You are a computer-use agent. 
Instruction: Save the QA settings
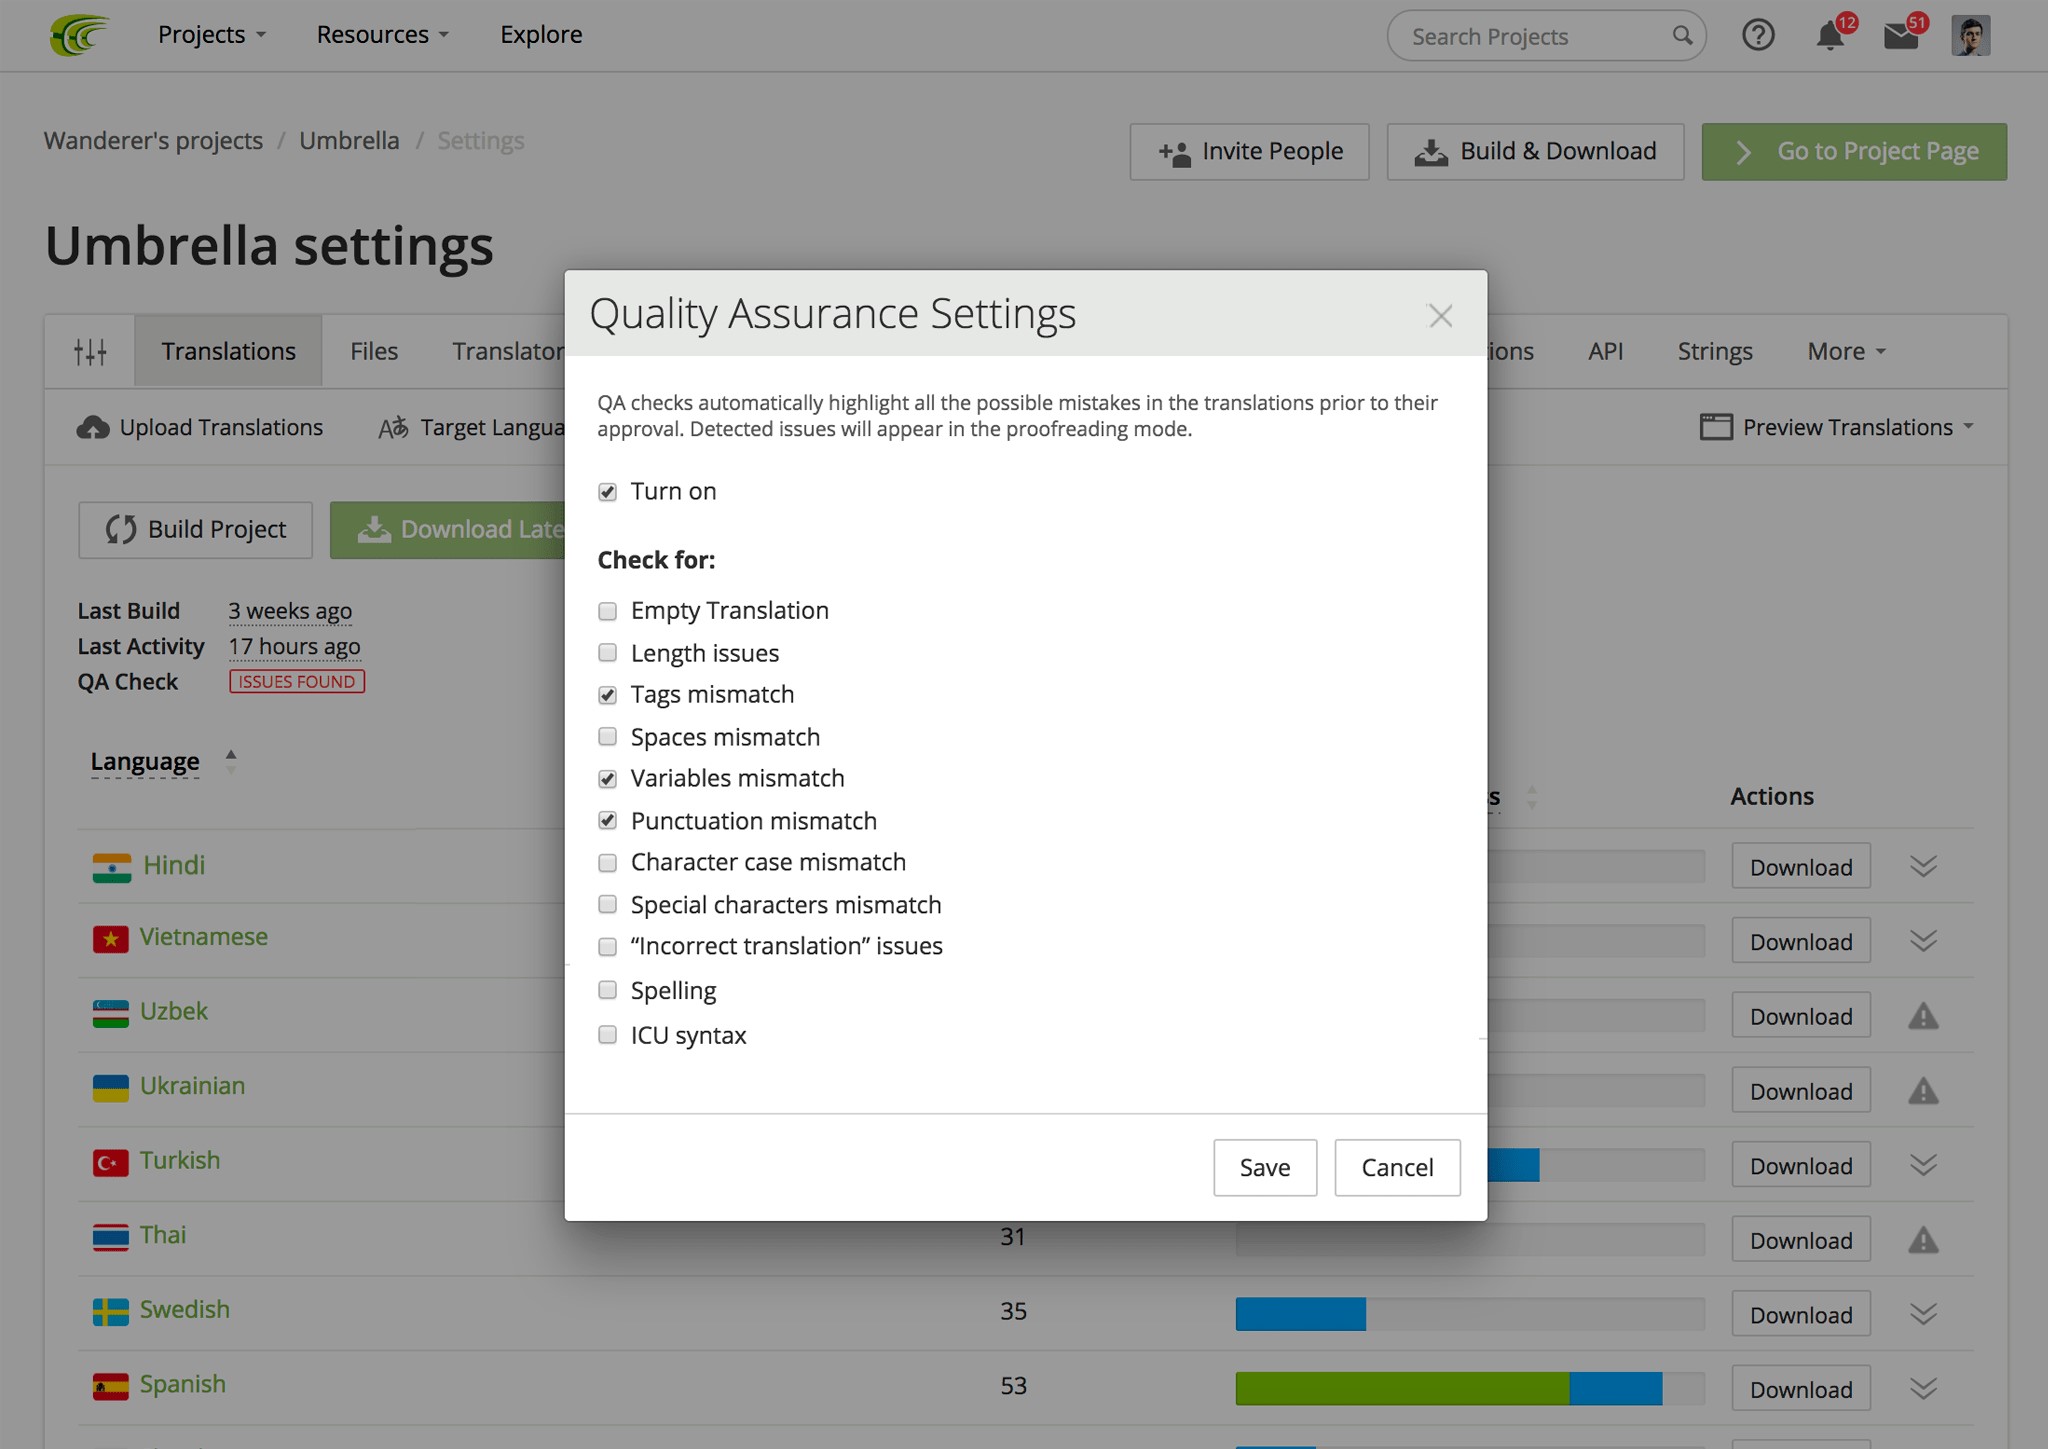1264,1167
